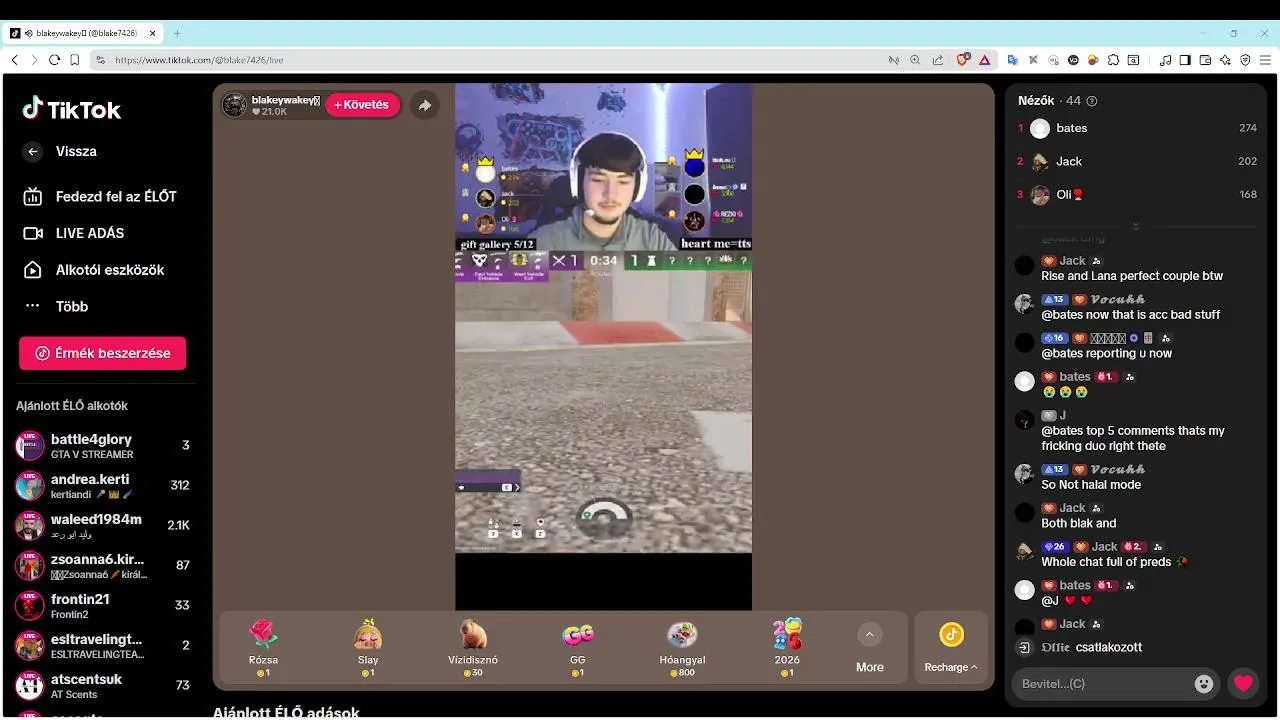
Task: Send a heart like
Action: pyautogui.click(x=1243, y=684)
